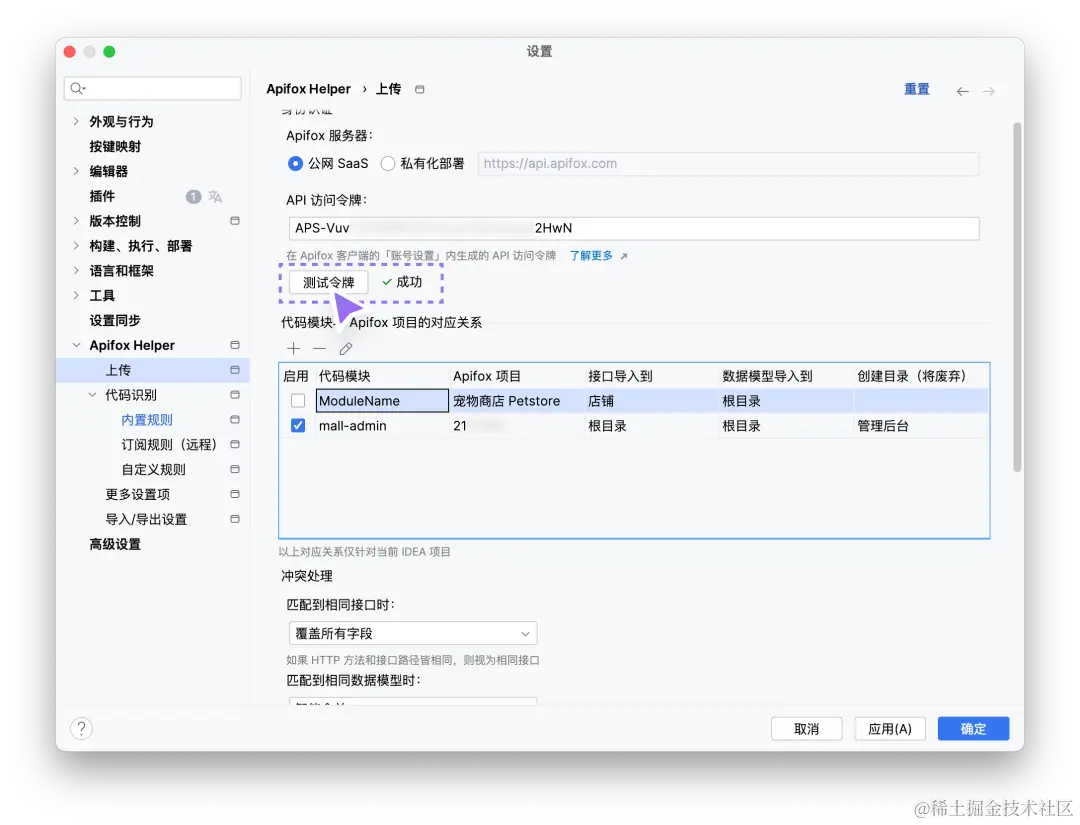
Task: Click the project icon on Apifox Helper row
Action: pyautogui.click(x=235, y=345)
